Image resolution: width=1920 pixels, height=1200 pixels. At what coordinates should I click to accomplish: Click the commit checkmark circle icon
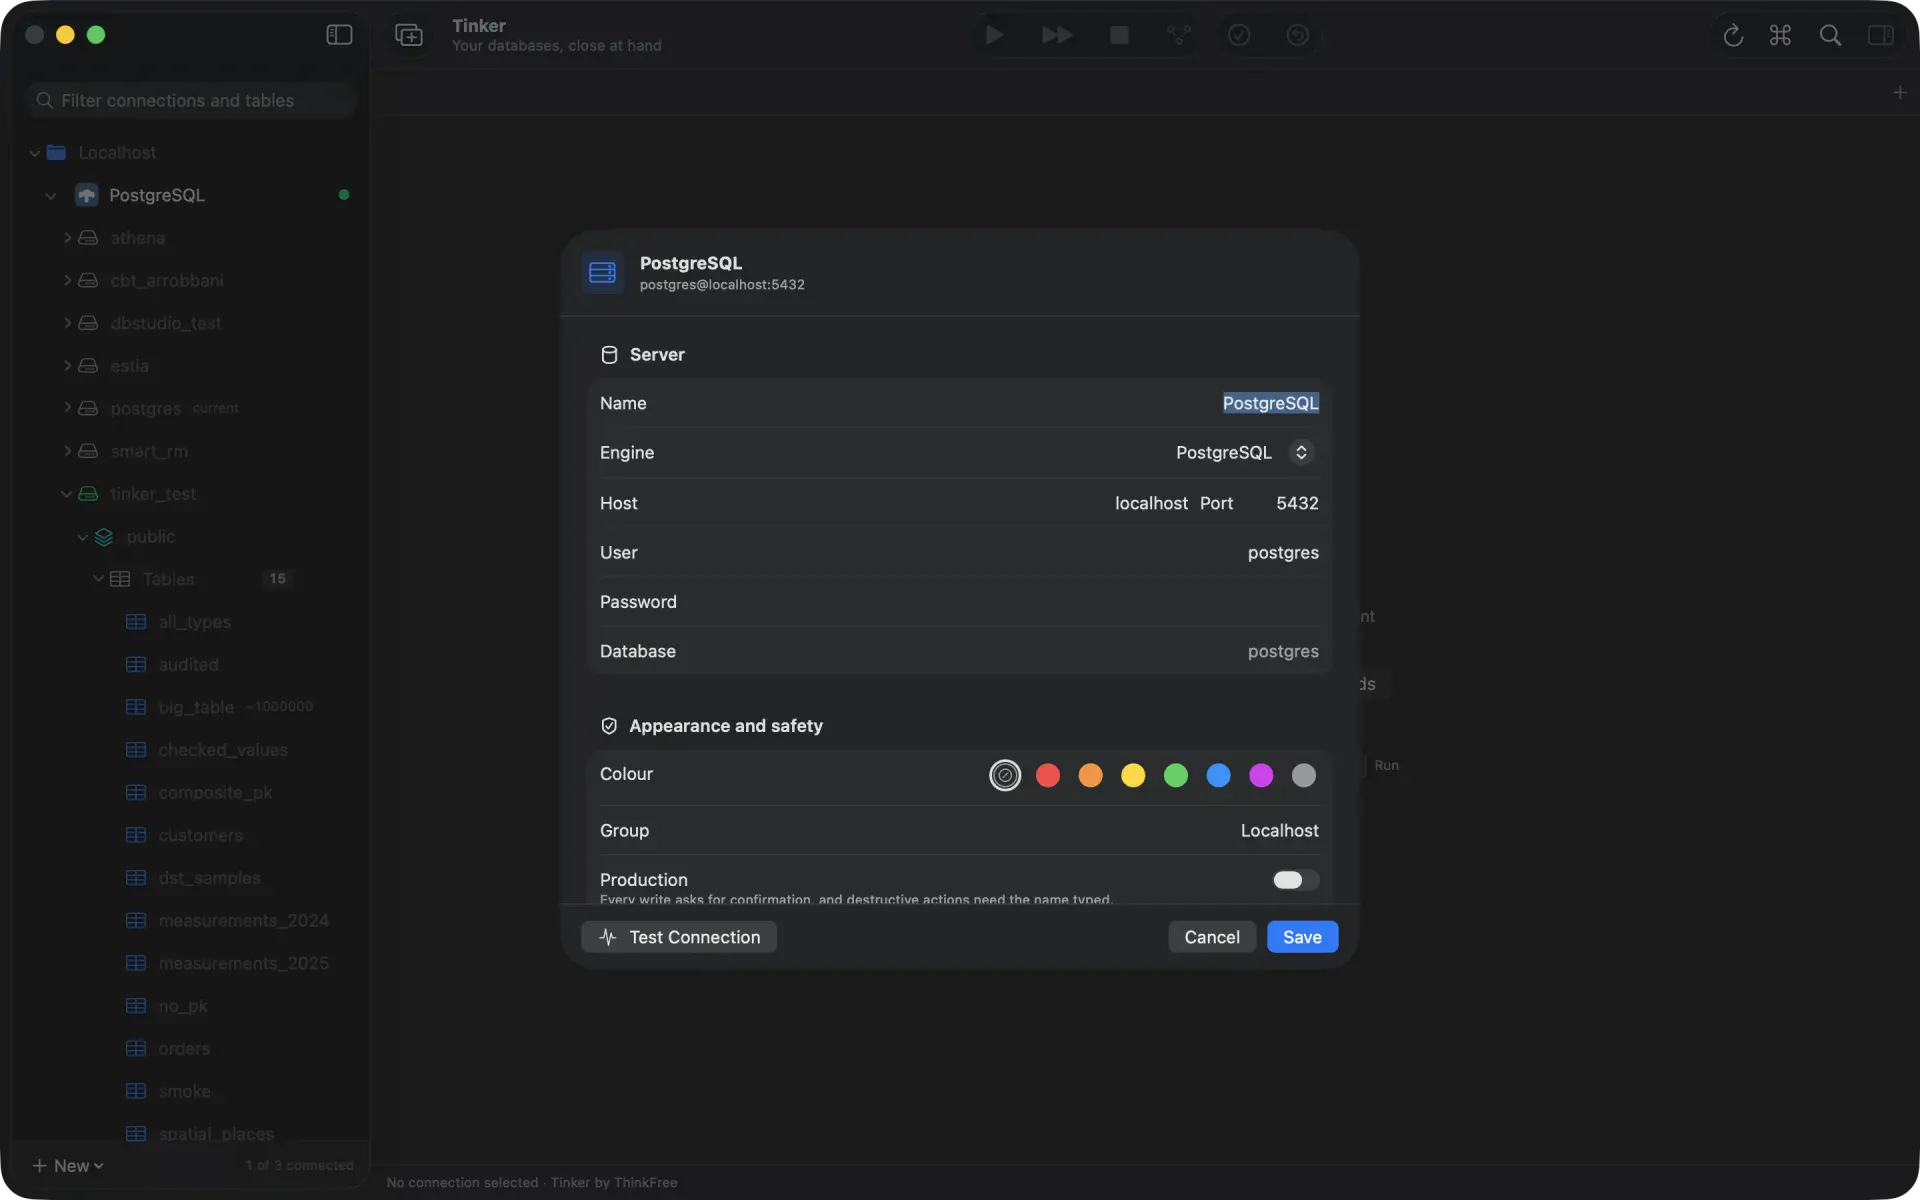(x=1239, y=35)
